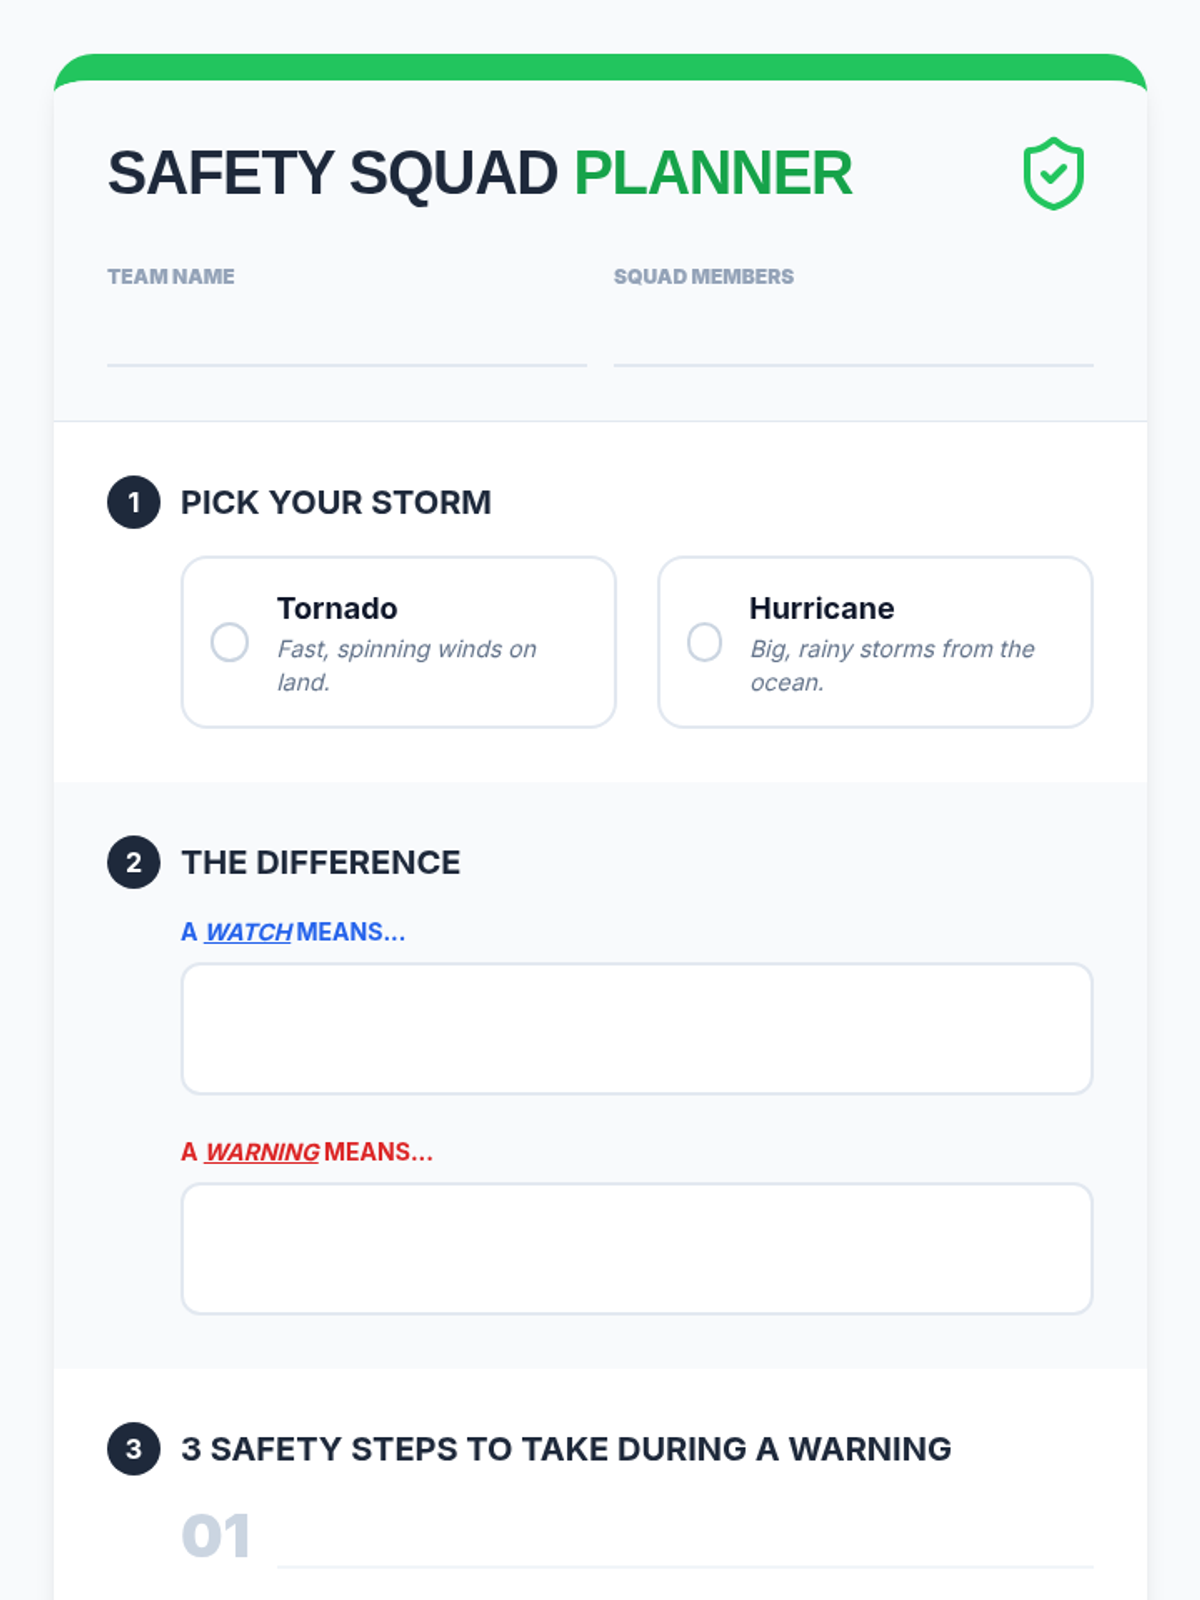
Task: Click the number 3 step badge
Action: pyautogui.click(x=134, y=1449)
